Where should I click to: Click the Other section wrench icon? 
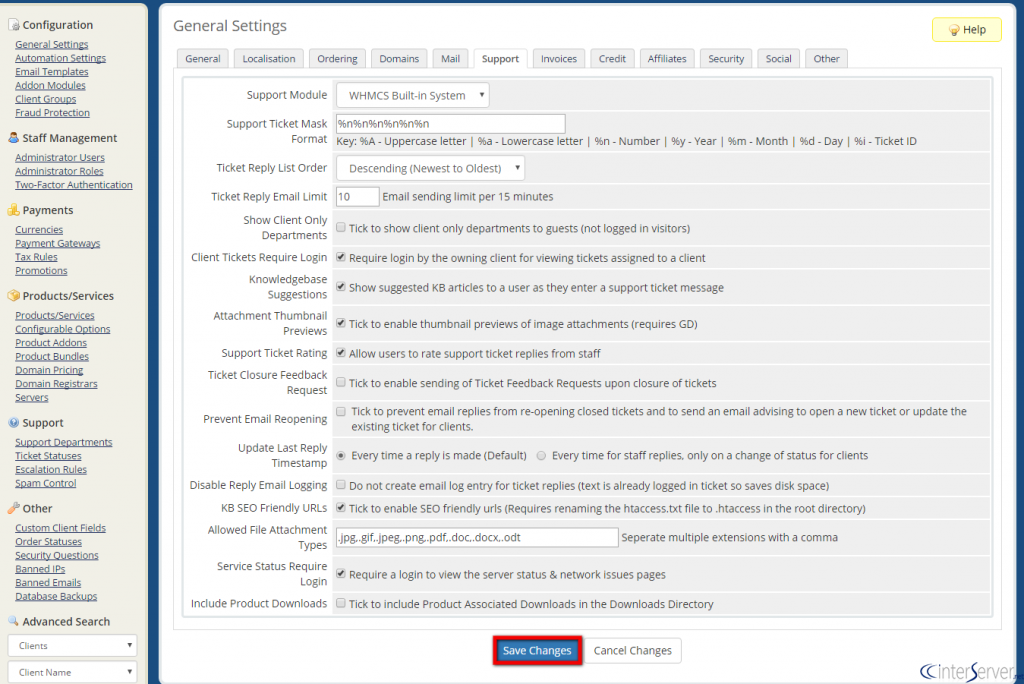click(14, 508)
